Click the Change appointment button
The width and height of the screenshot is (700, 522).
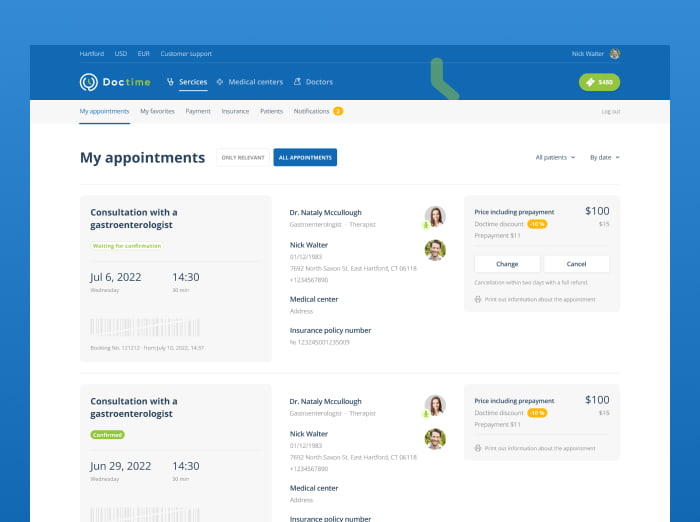point(507,264)
